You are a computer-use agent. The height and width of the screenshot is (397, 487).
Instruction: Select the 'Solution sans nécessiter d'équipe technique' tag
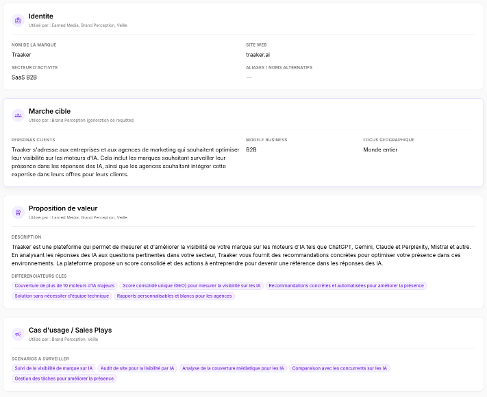(x=62, y=296)
